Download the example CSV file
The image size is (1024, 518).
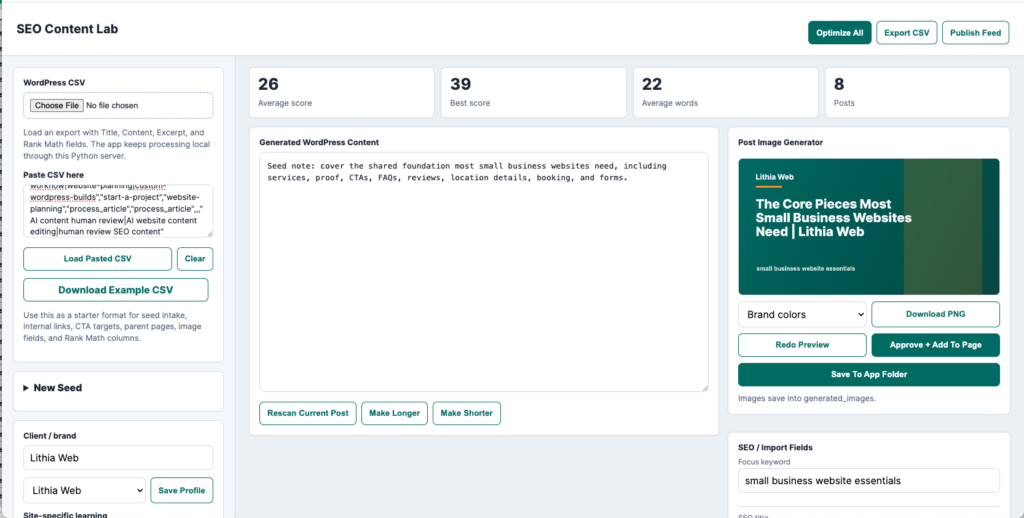(x=116, y=290)
